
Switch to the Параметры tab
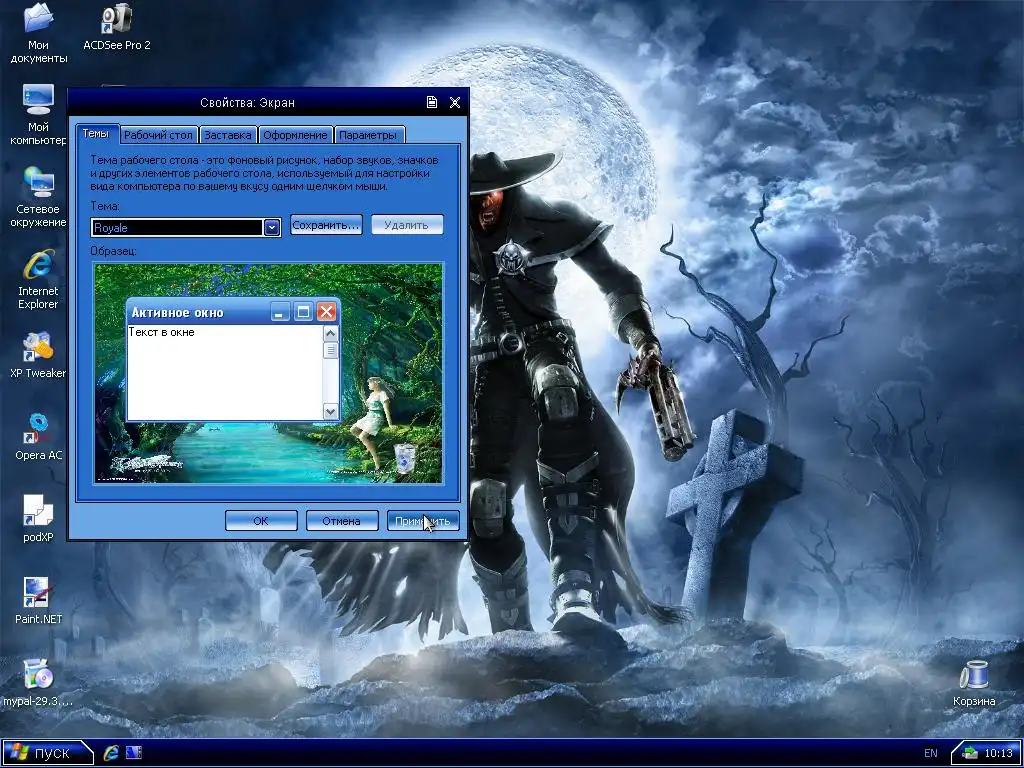368,135
